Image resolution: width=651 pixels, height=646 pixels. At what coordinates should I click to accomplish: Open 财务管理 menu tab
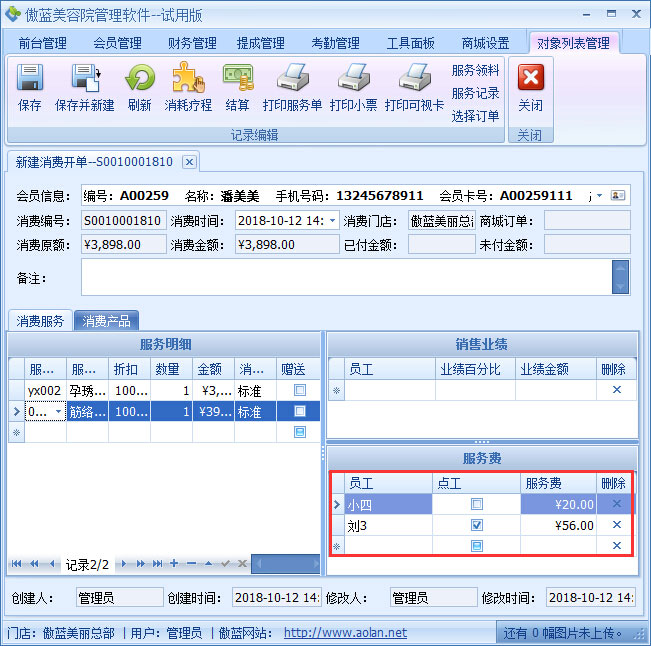pos(192,43)
